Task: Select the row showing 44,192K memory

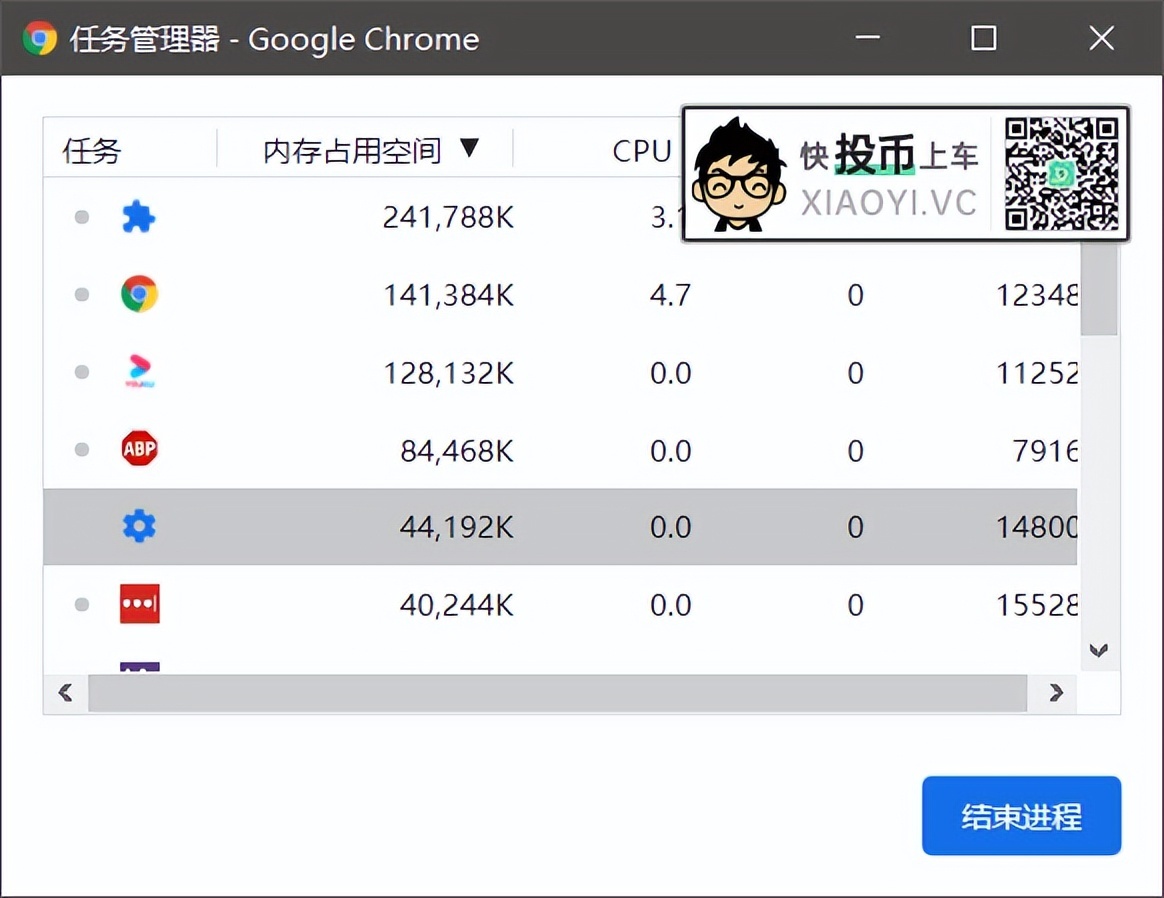Action: 500,526
